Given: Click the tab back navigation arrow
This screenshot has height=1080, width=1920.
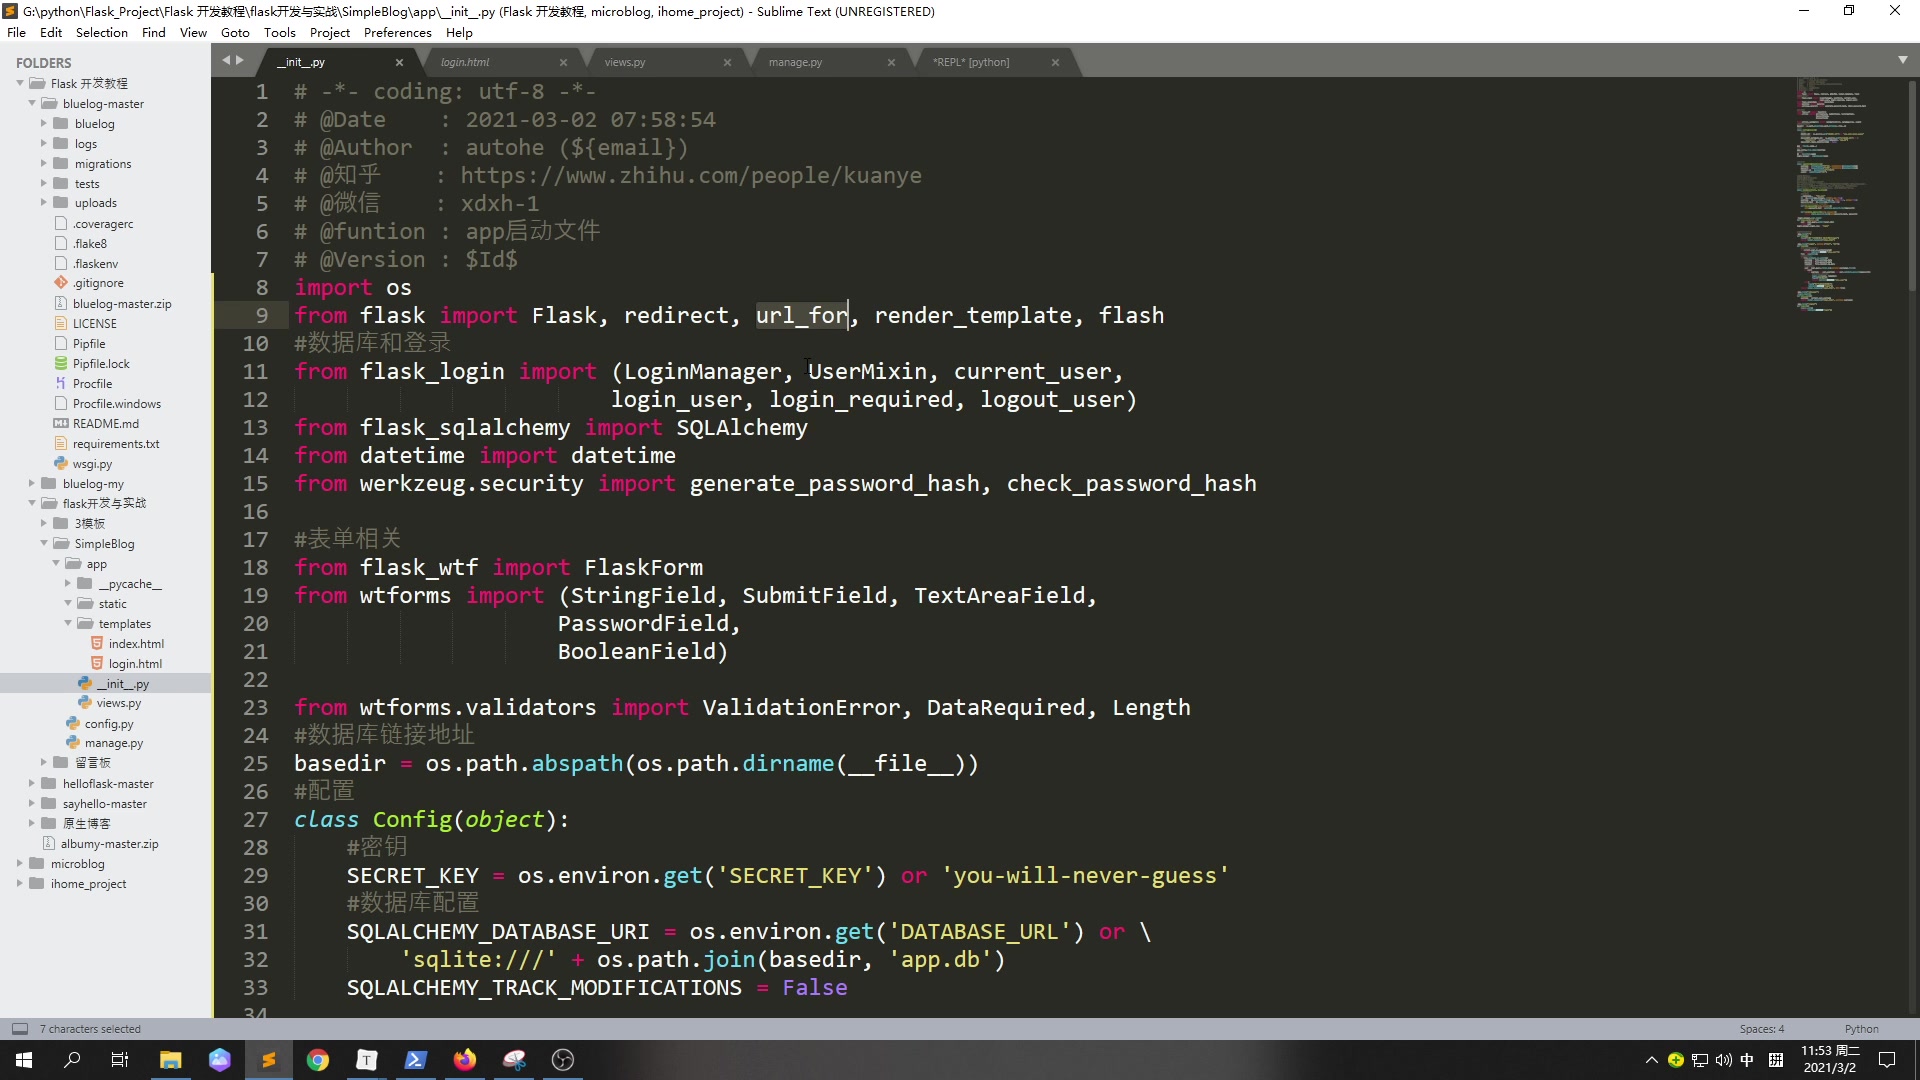Looking at the screenshot, I should (x=226, y=60).
